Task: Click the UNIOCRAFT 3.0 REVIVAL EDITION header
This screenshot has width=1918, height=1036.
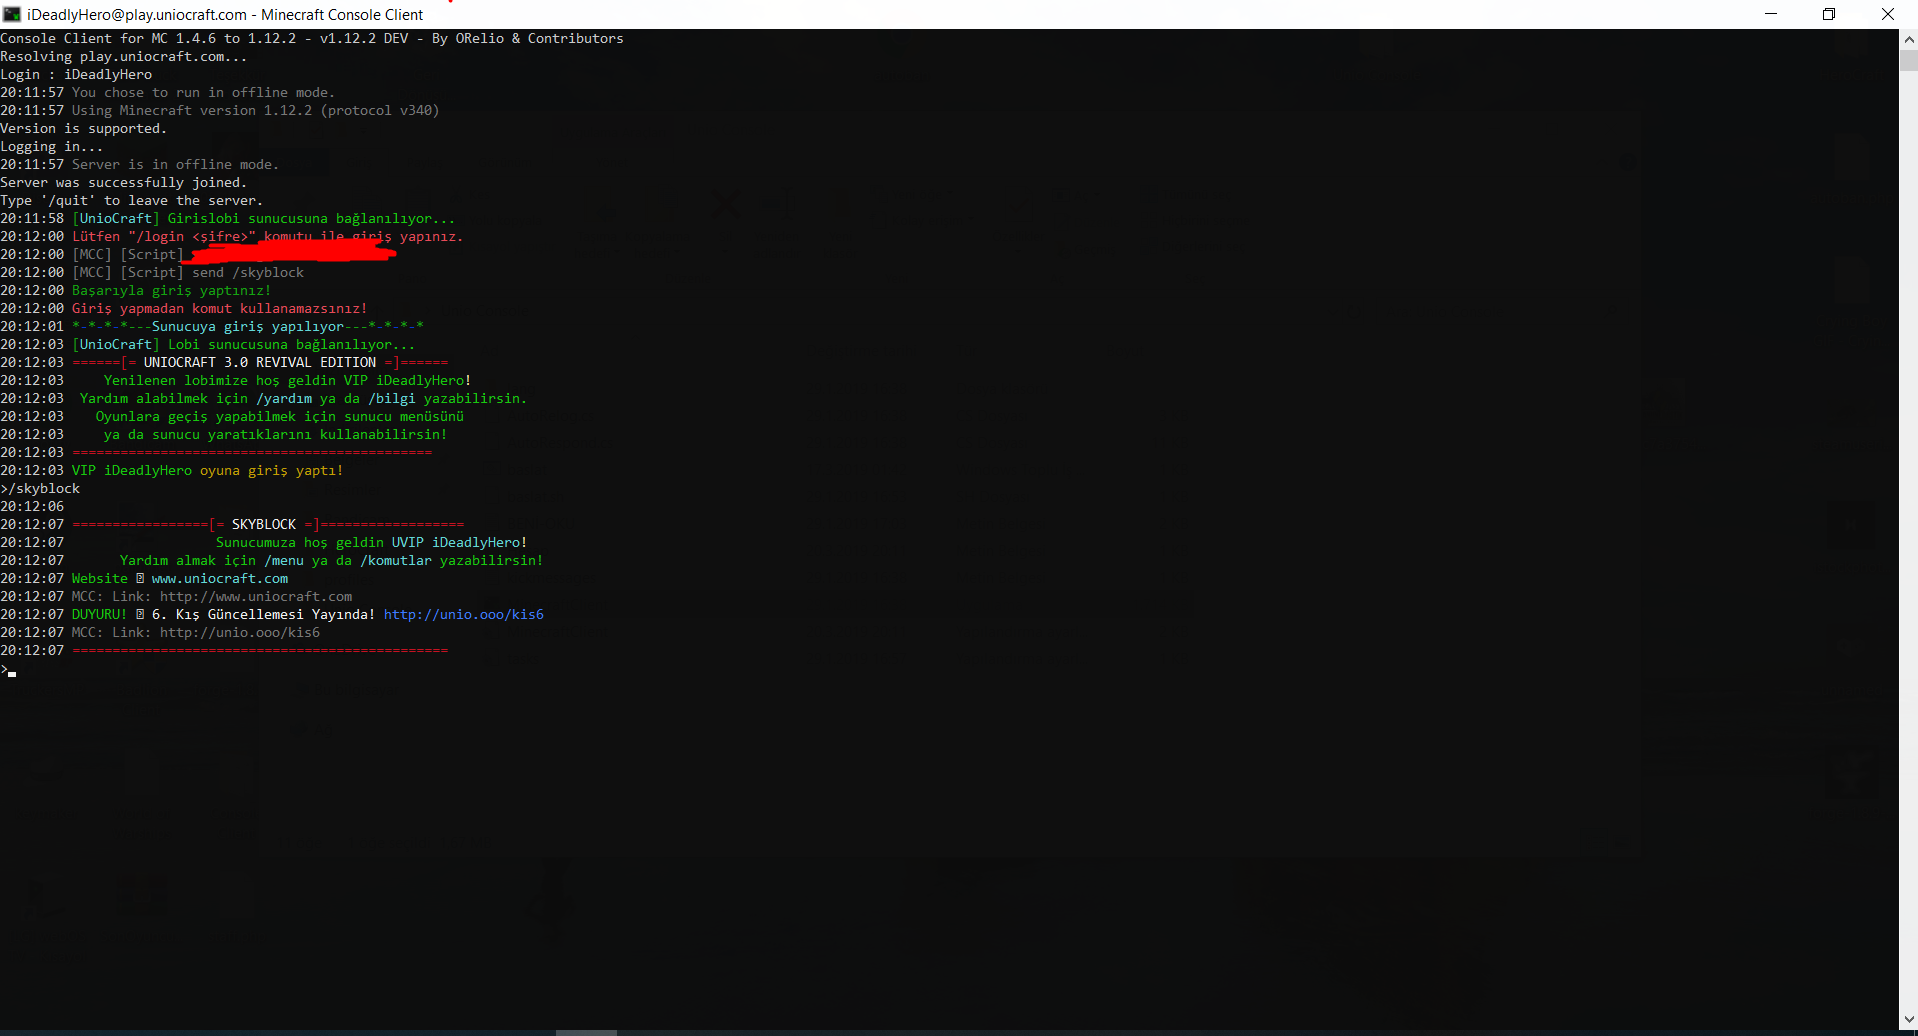Action: pos(260,362)
